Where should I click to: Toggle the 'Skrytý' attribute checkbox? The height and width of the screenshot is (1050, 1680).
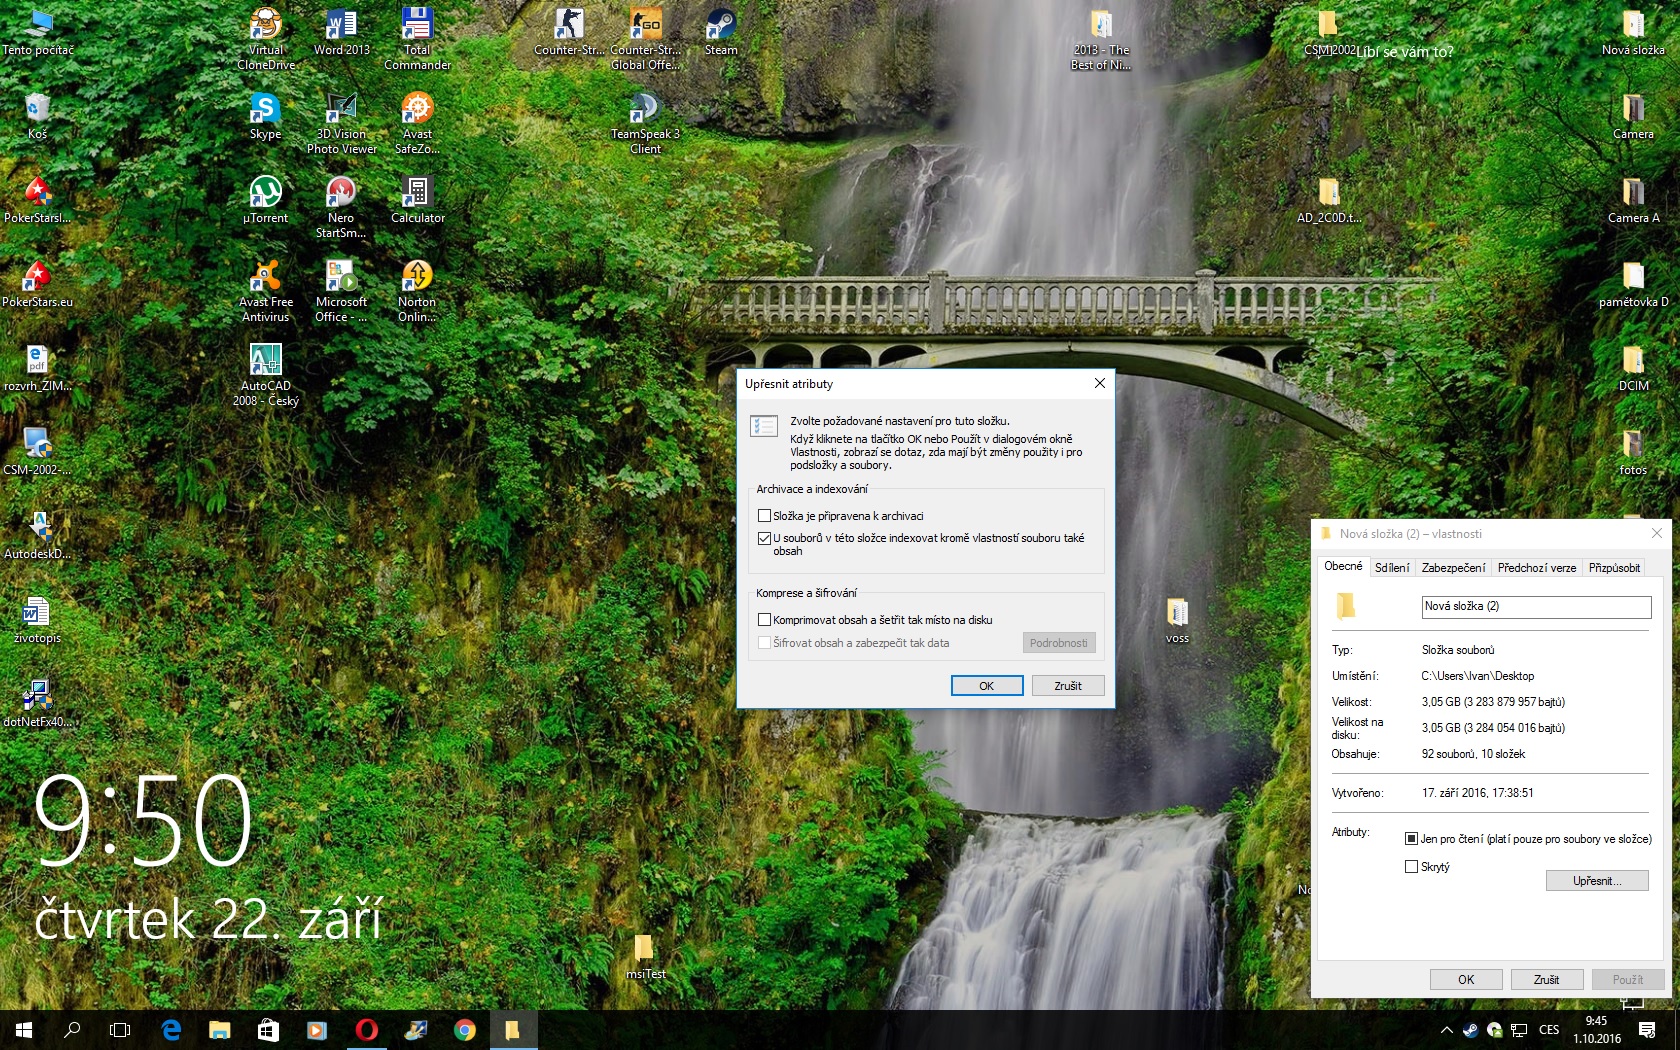click(x=1412, y=867)
